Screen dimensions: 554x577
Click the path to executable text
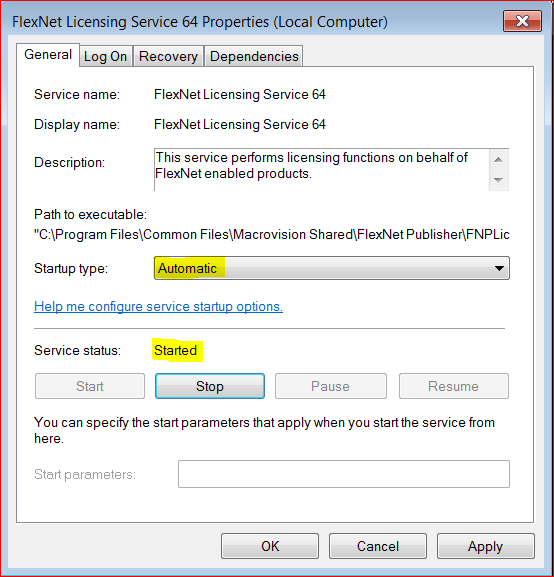(272, 234)
